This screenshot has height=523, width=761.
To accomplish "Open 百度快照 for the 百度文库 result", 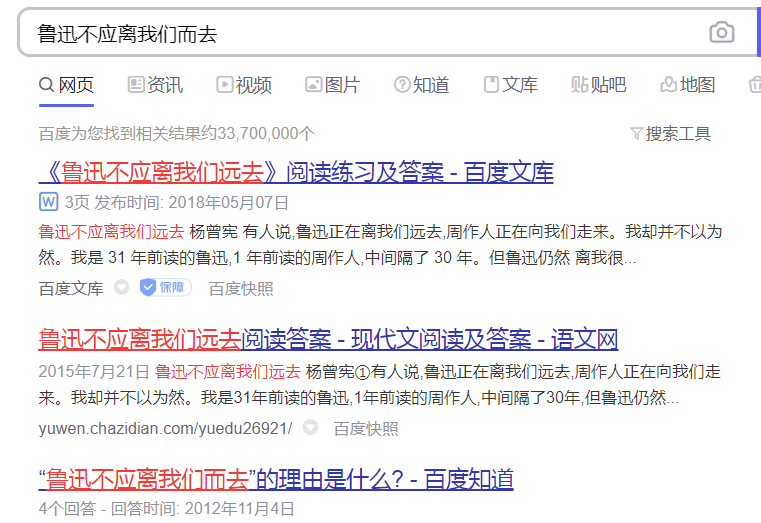I will 241,289.
